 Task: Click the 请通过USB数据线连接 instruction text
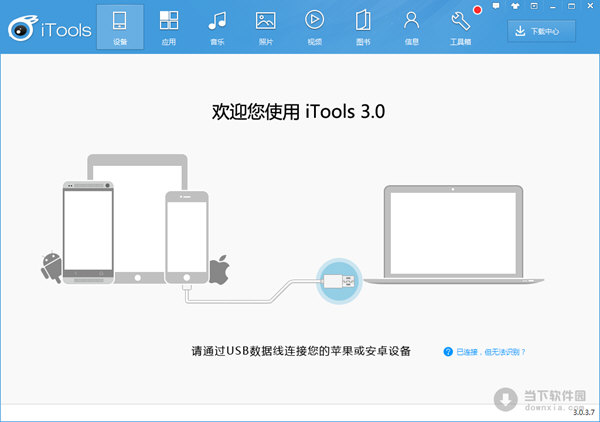coord(301,351)
